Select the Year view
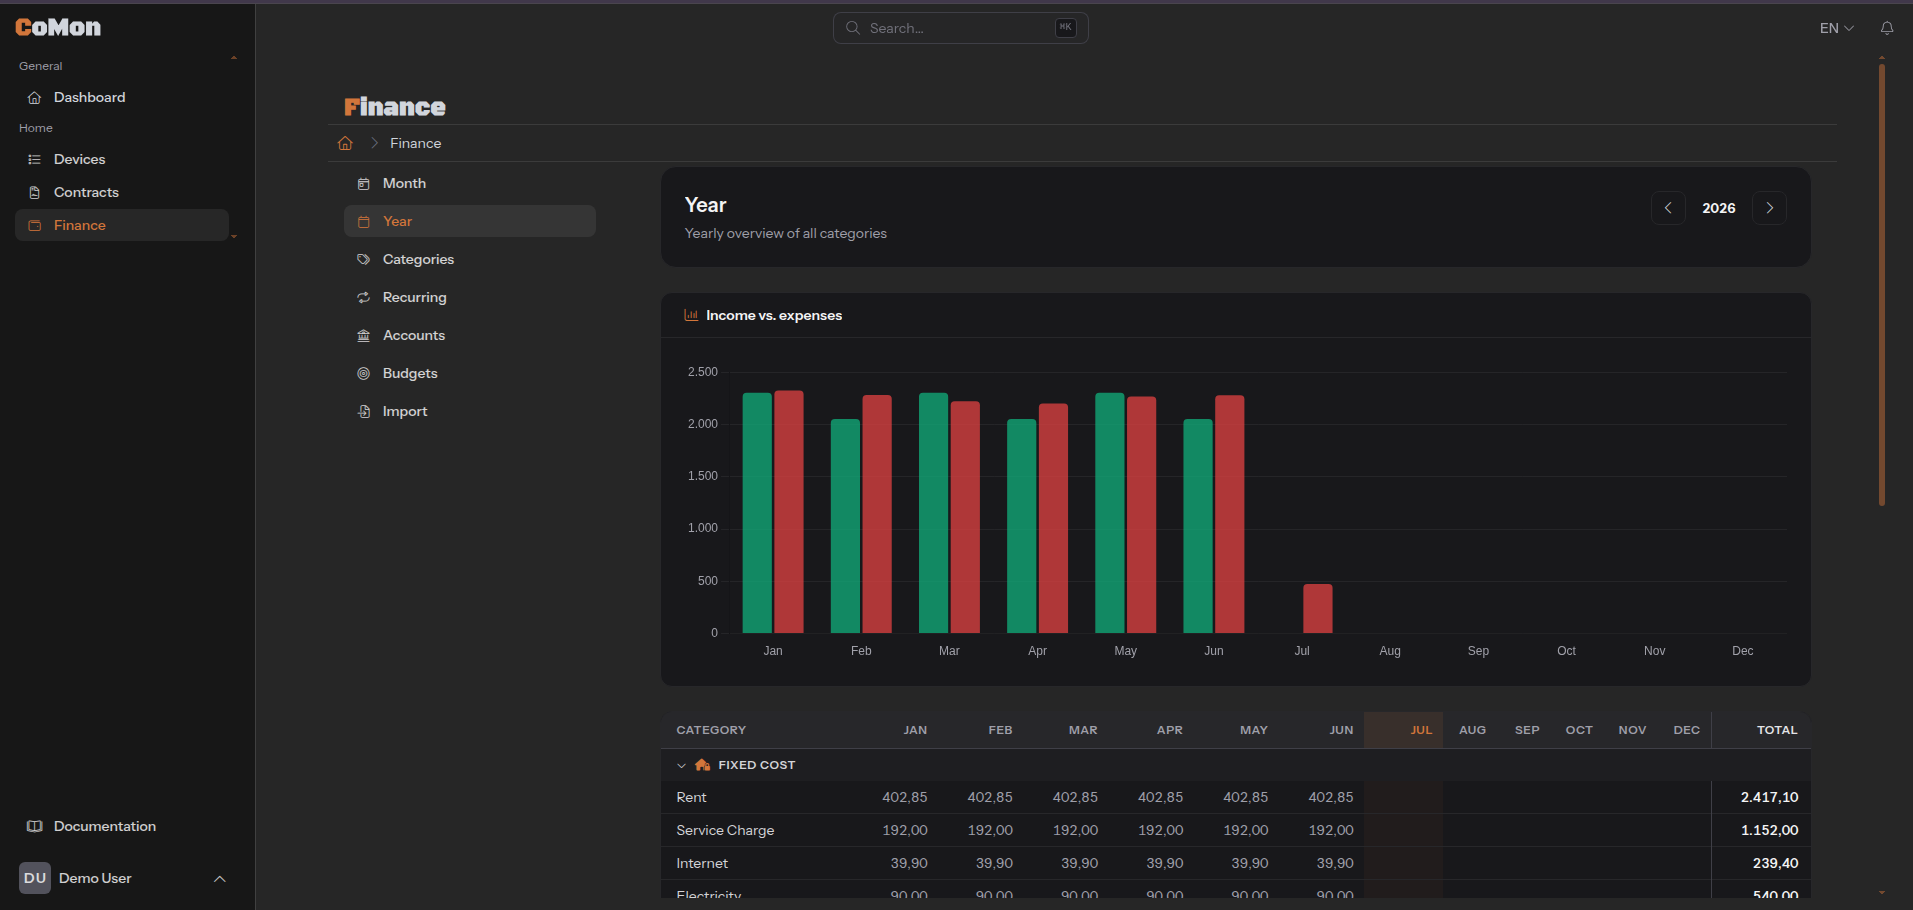1913x910 pixels. coord(470,222)
